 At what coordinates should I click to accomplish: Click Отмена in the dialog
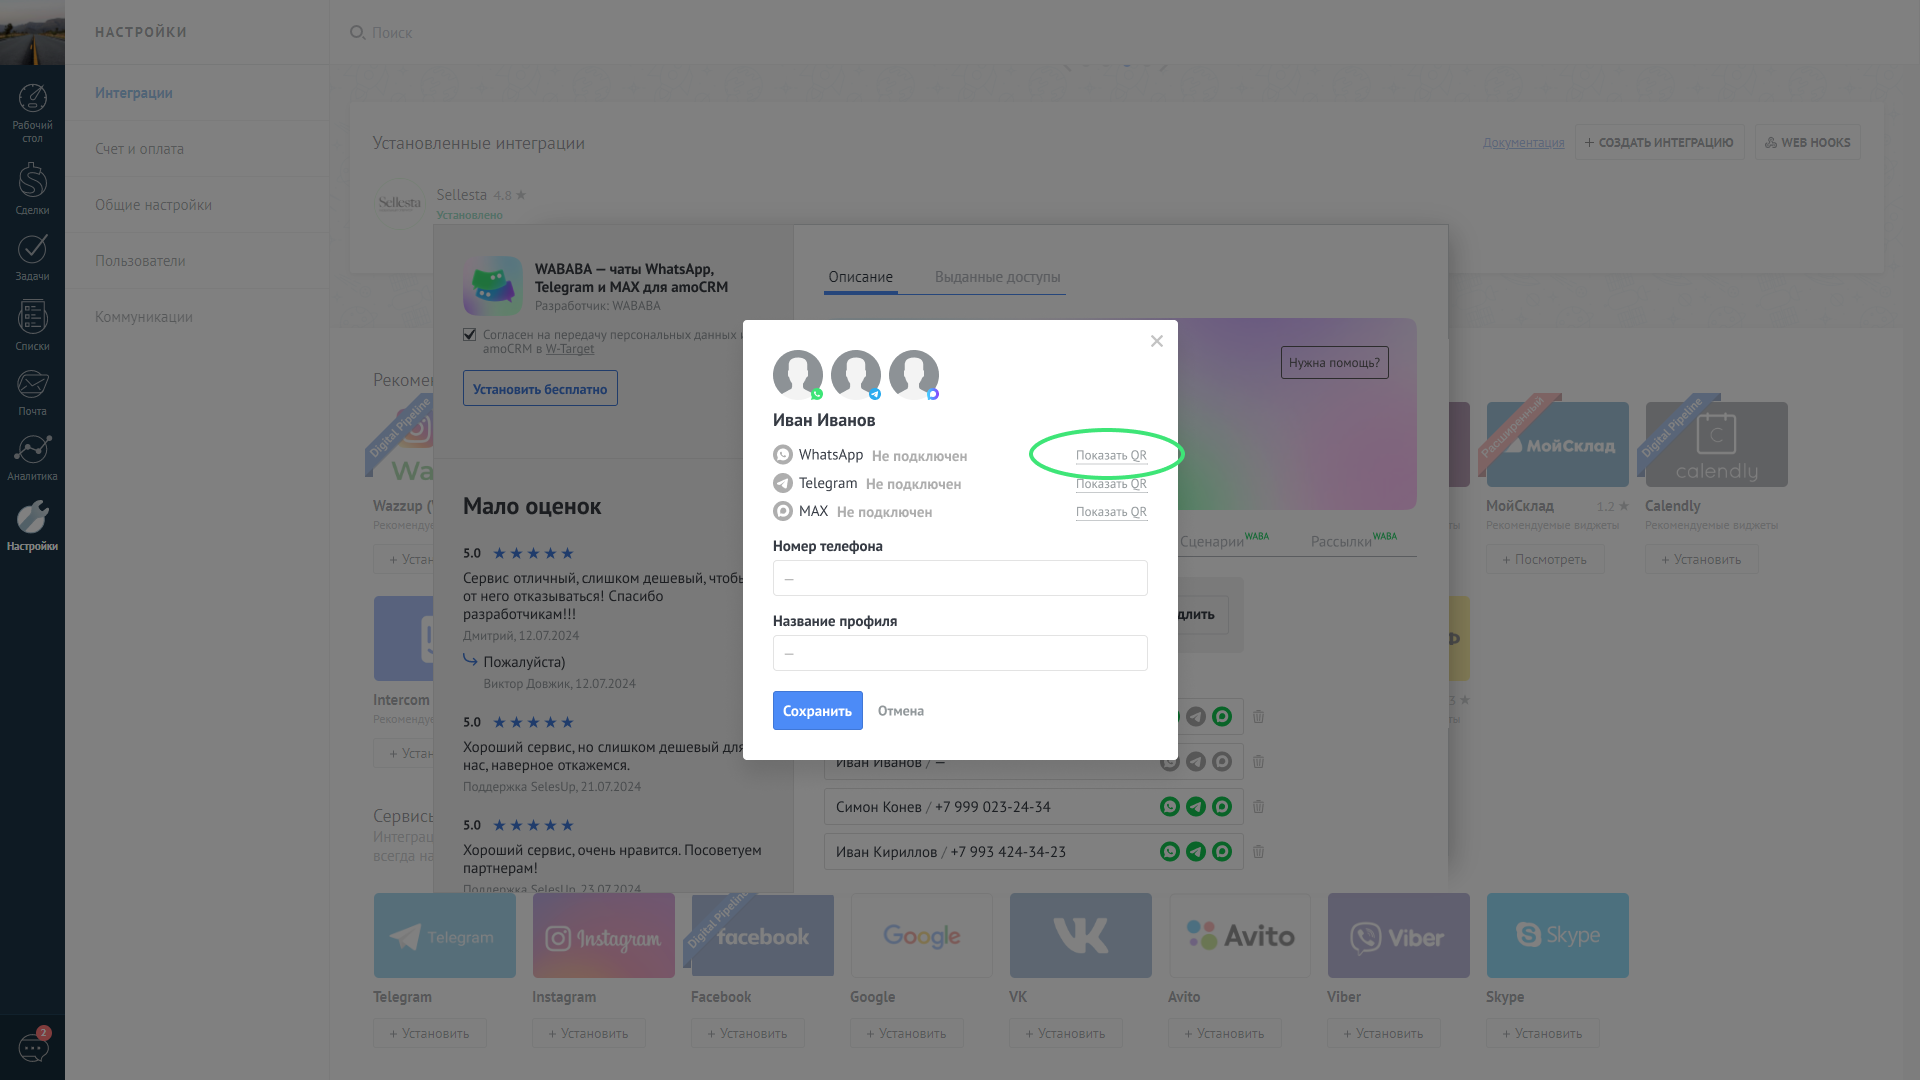[900, 711]
